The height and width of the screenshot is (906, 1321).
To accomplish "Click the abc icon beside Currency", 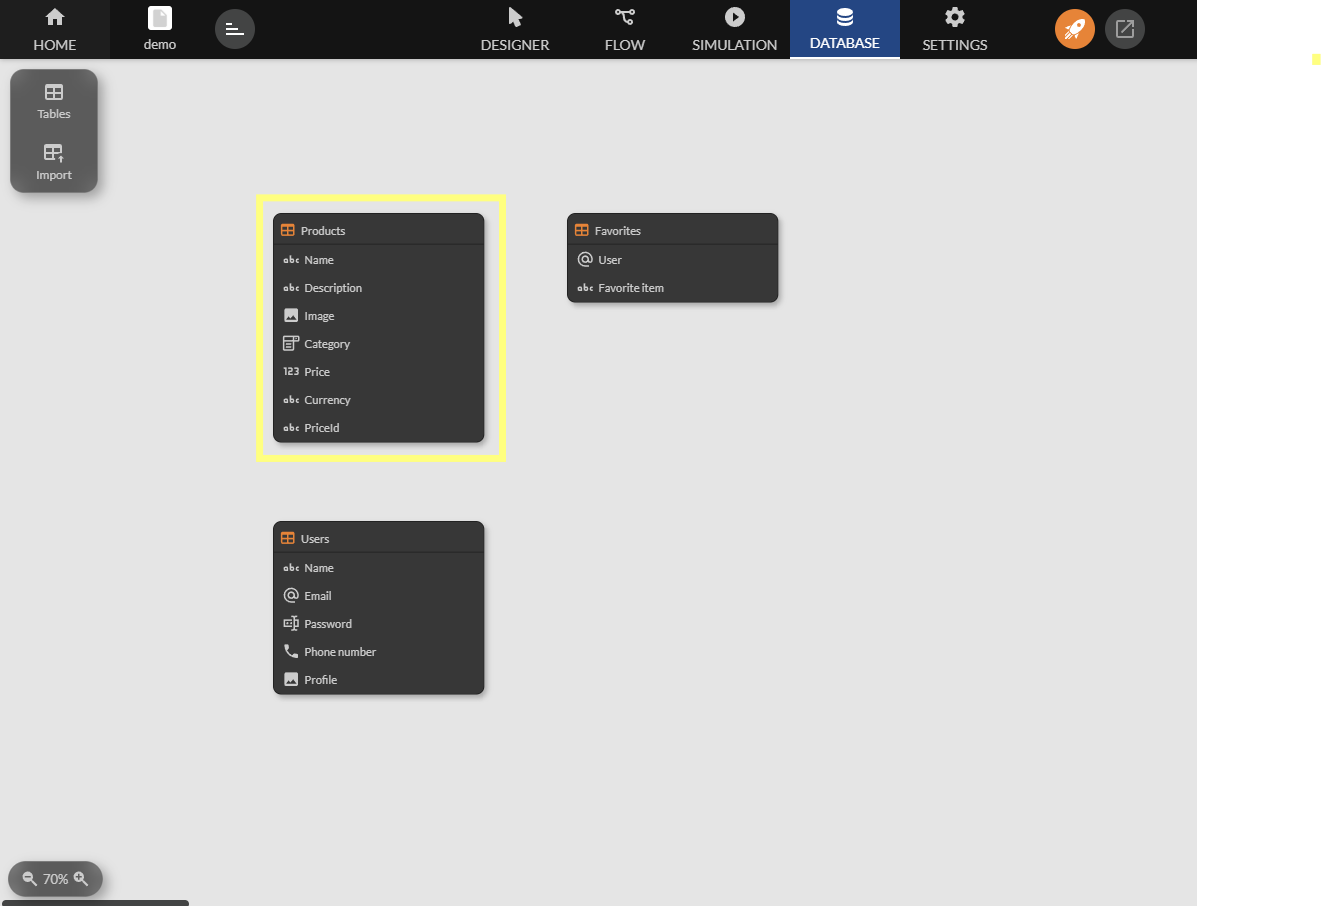I will click(x=291, y=400).
